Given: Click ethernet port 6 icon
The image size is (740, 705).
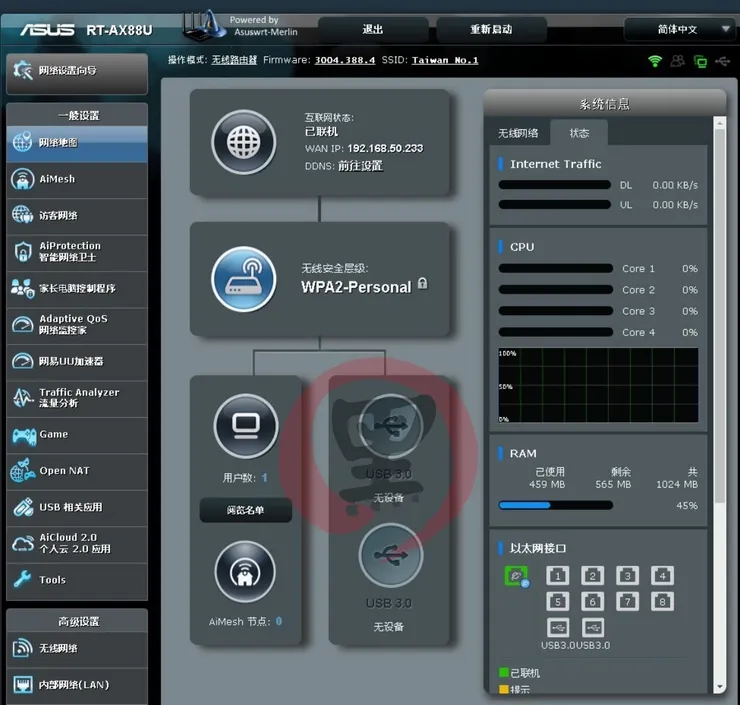Looking at the screenshot, I should click(x=593, y=601).
